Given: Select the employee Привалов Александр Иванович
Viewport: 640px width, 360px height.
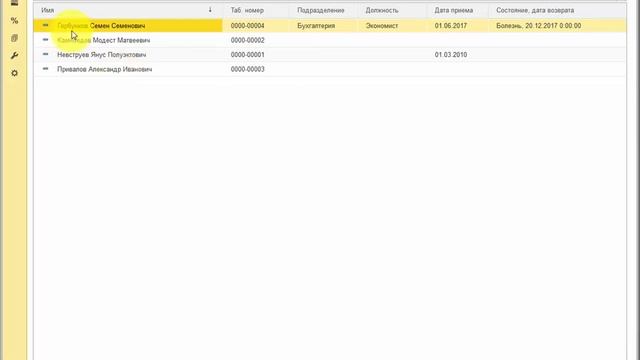Looking at the screenshot, I should click(104, 69).
